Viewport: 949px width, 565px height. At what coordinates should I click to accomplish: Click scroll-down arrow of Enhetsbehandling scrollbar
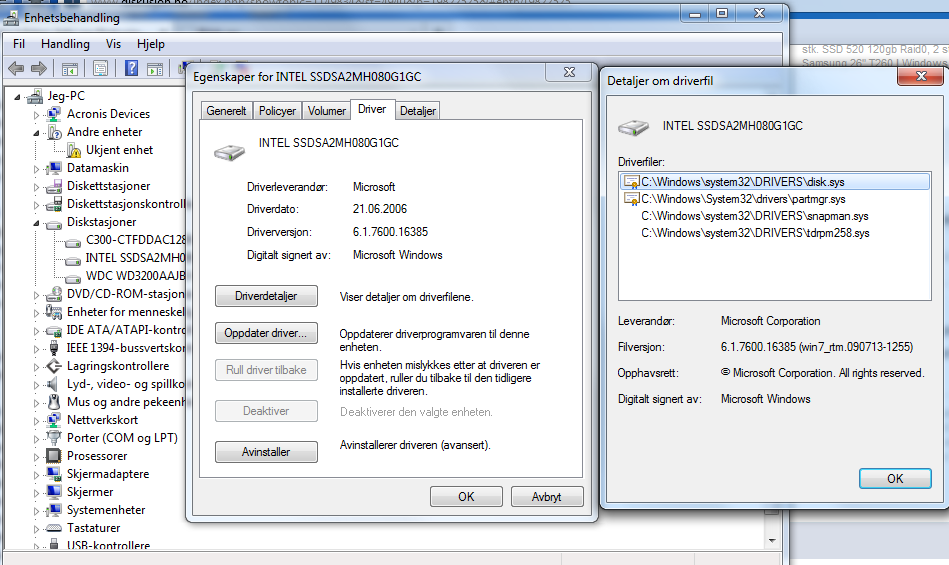point(772,541)
